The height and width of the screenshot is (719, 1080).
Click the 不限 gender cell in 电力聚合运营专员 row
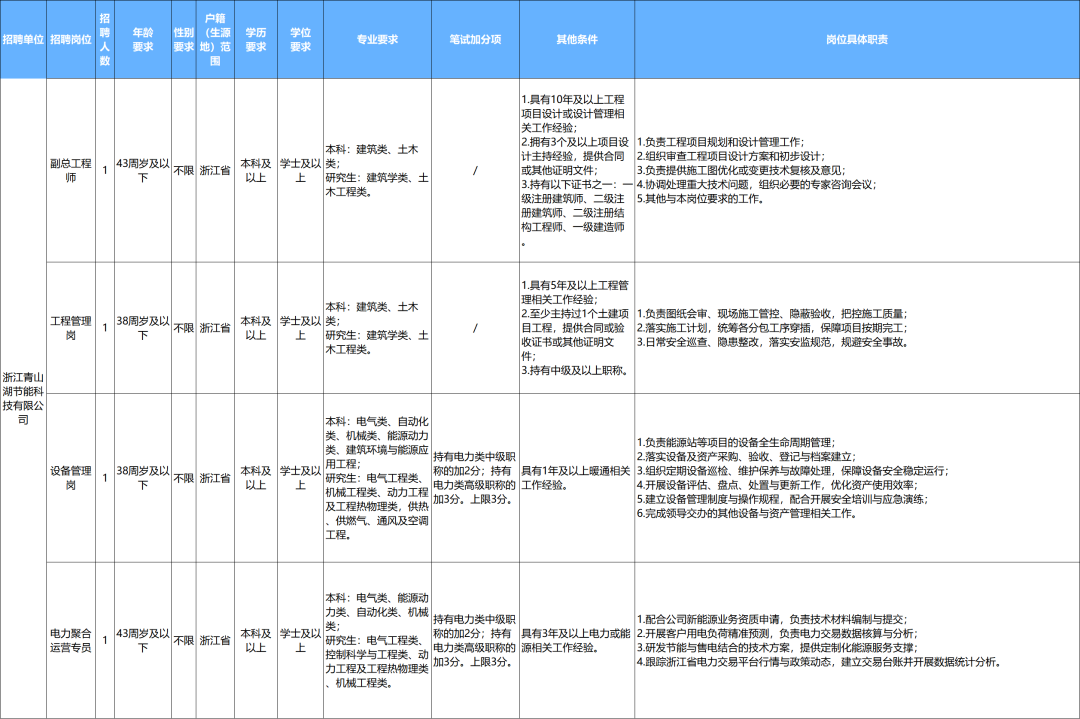pyautogui.click(x=184, y=640)
